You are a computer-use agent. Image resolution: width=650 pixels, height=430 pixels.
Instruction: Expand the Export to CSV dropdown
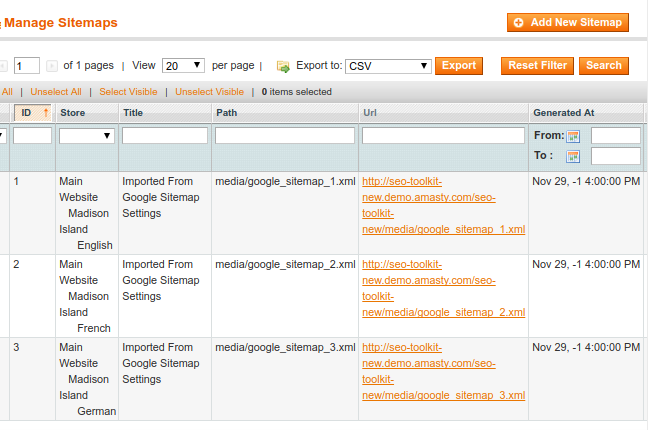(388, 66)
